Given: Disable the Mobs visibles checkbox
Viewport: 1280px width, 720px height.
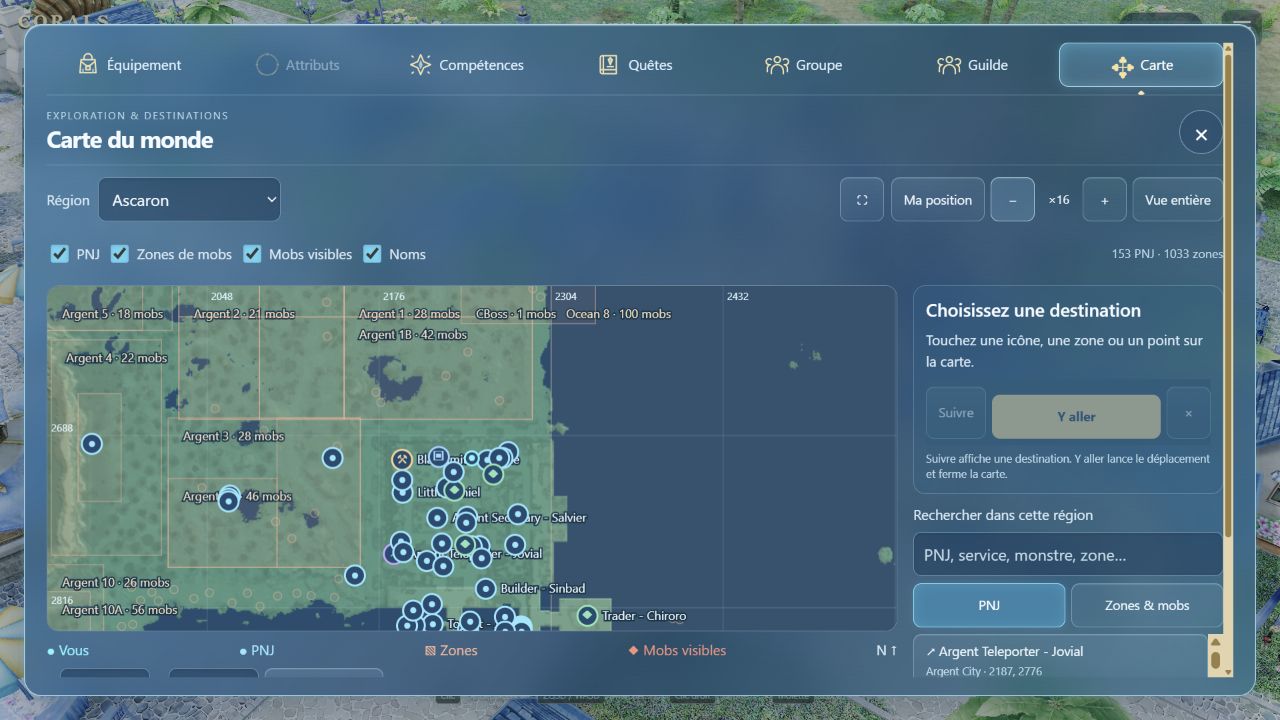Looking at the screenshot, I should [252, 254].
